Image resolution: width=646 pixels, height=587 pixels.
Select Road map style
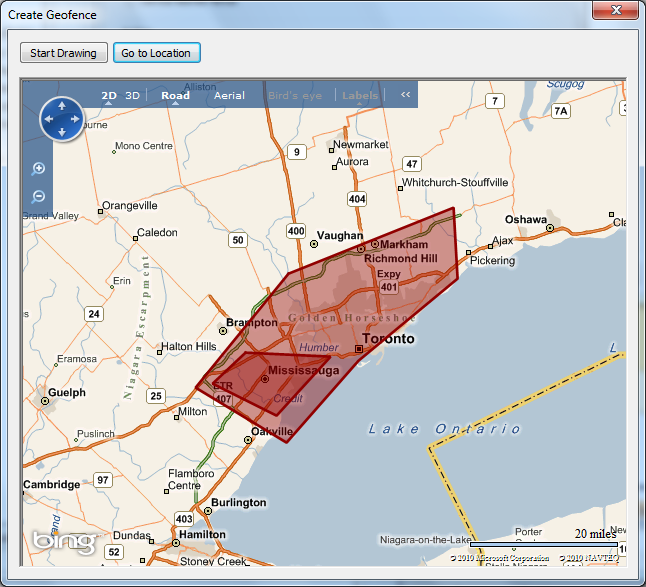(176, 96)
